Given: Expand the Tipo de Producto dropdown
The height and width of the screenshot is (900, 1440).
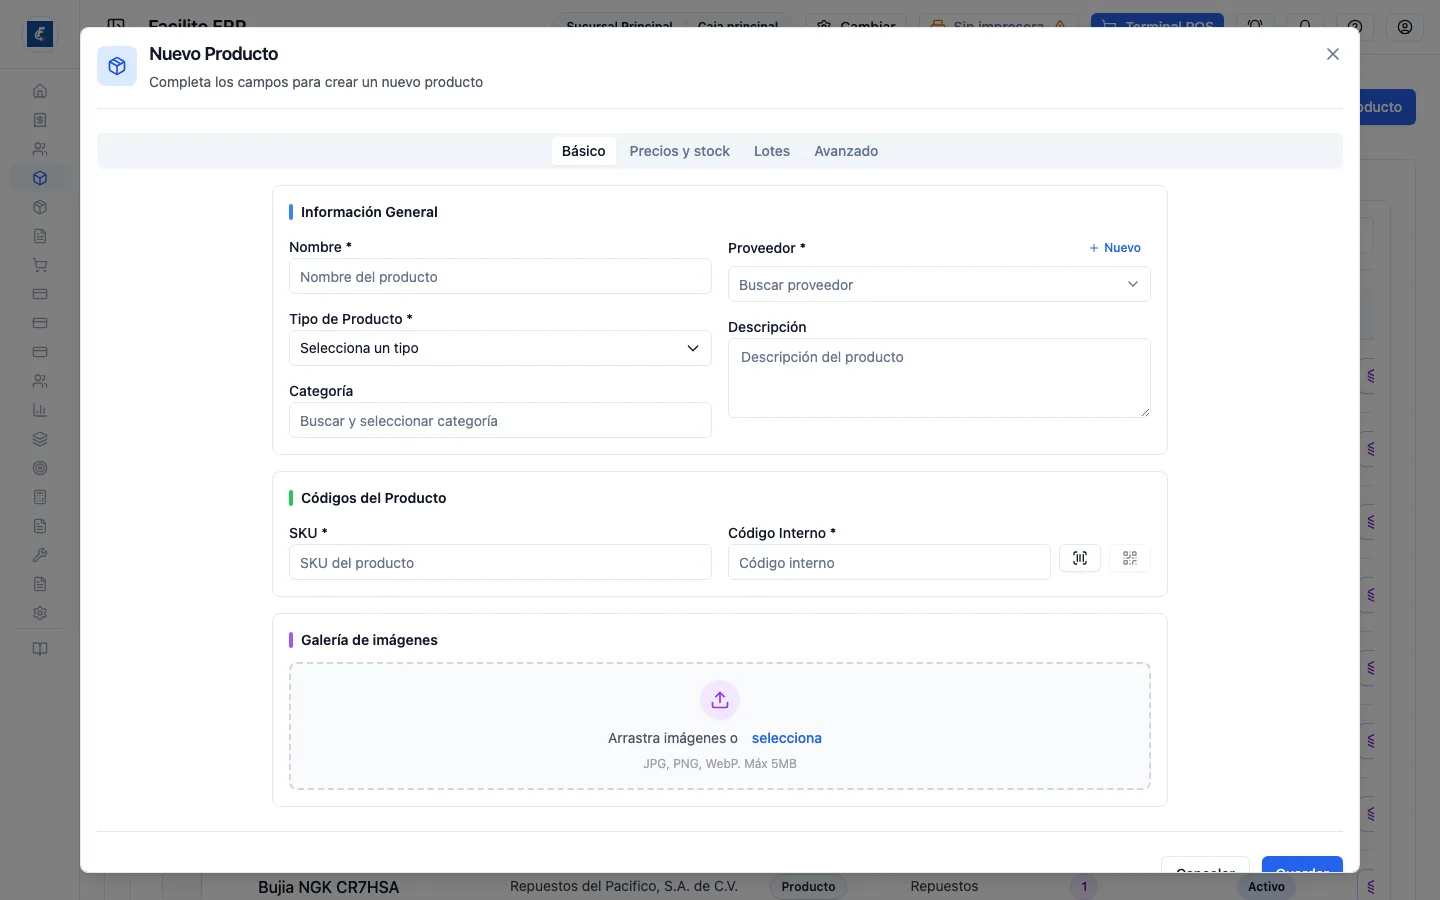Looking at the screenshot, I should click(500, 348).
